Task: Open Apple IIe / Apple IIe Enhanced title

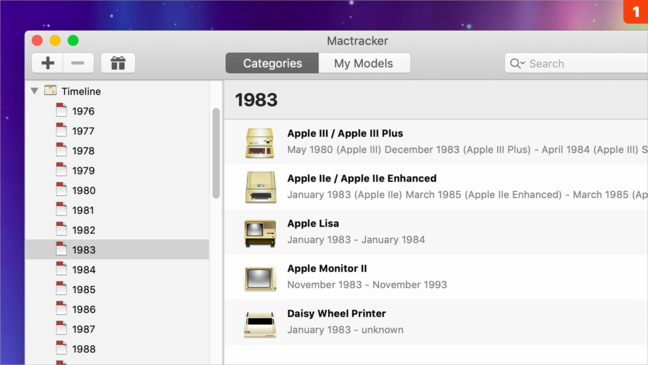Action: [x=362, y=178]
